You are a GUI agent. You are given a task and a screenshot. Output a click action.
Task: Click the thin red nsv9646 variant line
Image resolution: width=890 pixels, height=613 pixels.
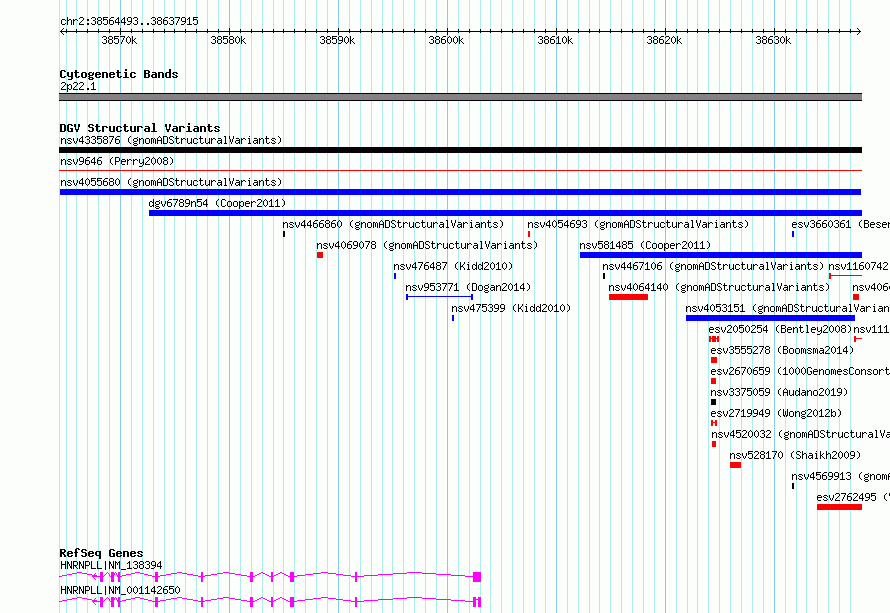coord(460,170)
